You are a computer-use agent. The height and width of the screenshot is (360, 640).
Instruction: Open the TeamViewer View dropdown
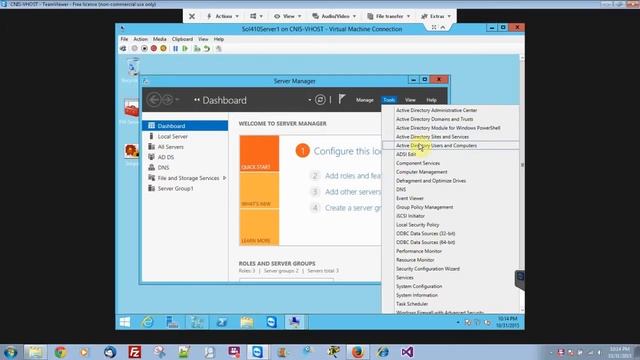[x=288, y=16]
